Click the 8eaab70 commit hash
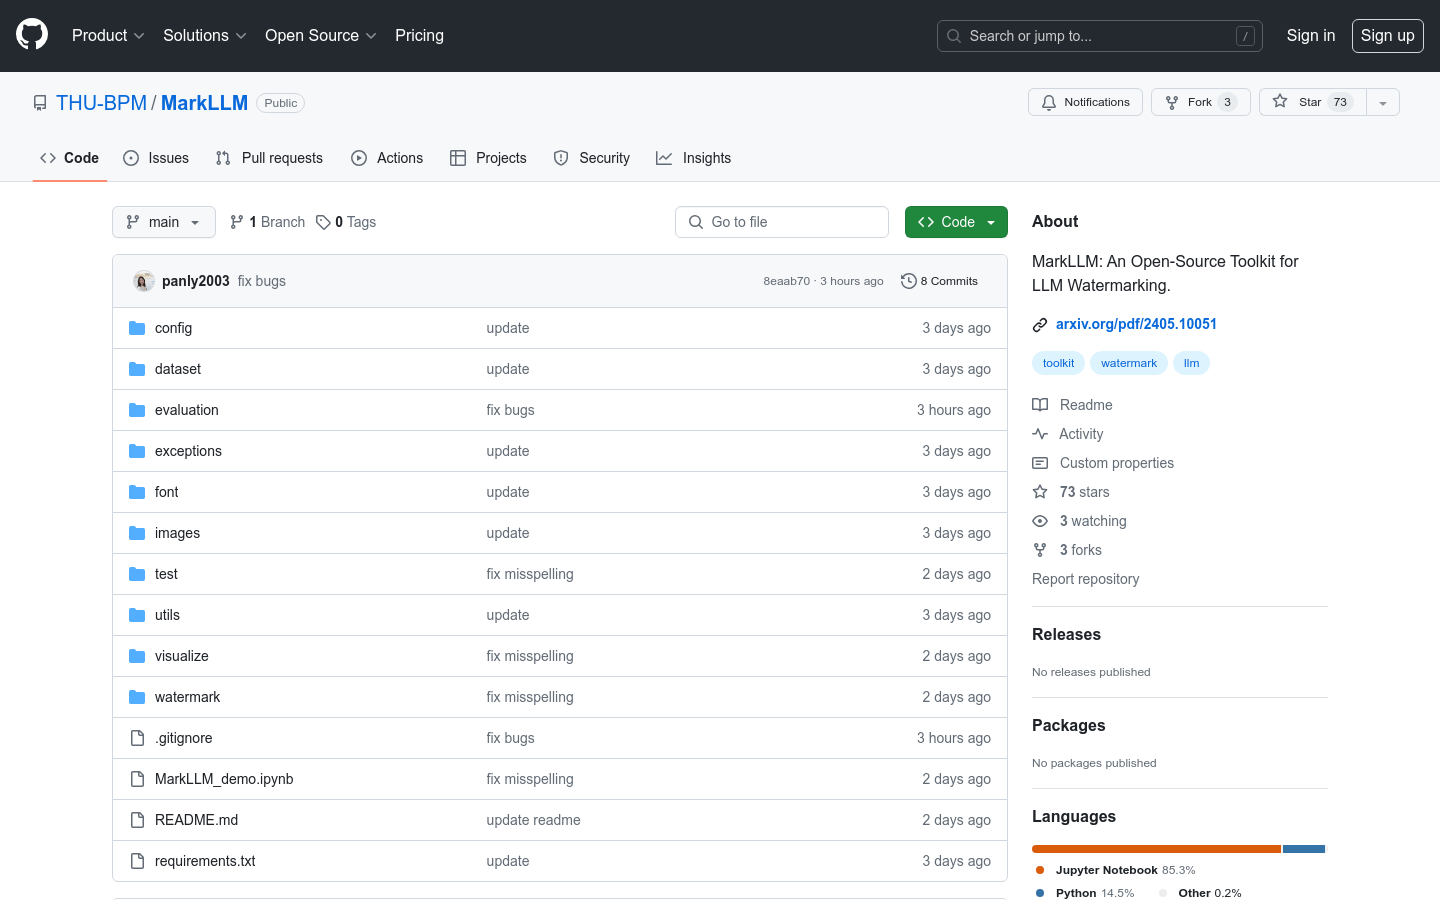 [x=786, y=281]
